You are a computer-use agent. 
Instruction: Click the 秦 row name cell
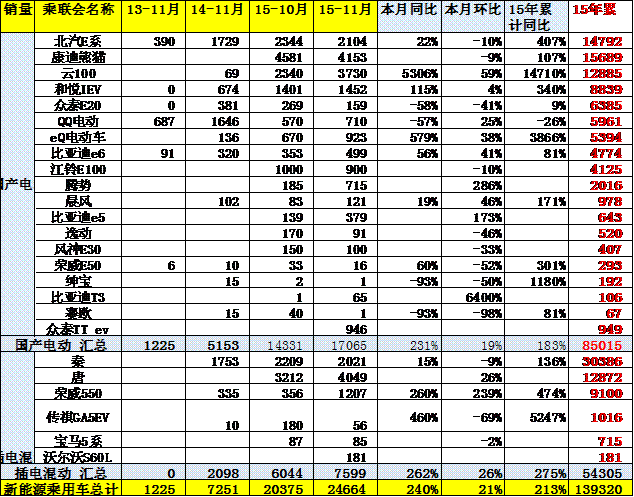[x=78, y=361]
